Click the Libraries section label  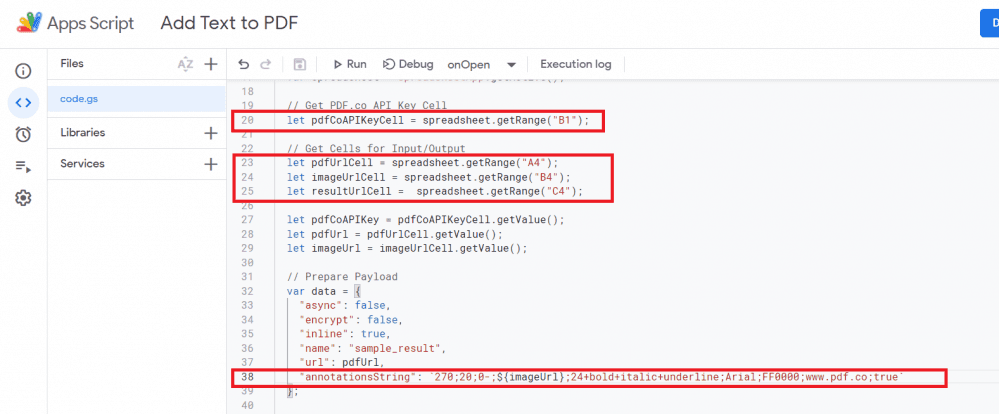coord(83,132)
